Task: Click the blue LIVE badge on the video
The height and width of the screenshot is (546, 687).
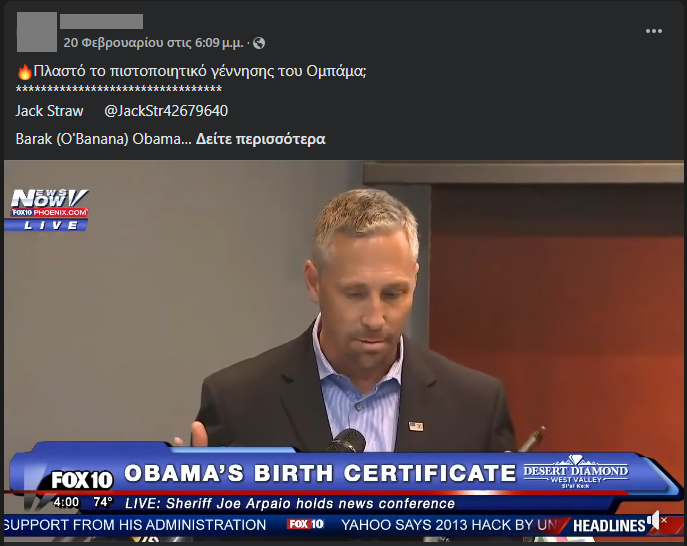Action: coord(47,225)
